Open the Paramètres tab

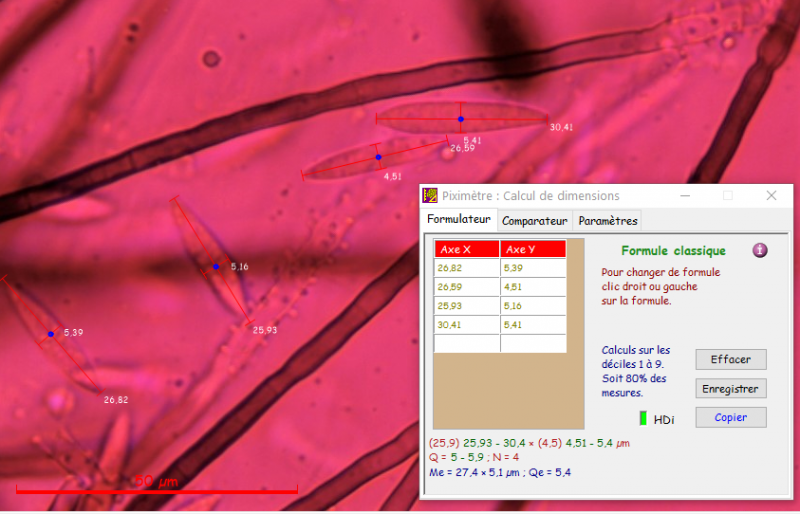click(607, 221)
